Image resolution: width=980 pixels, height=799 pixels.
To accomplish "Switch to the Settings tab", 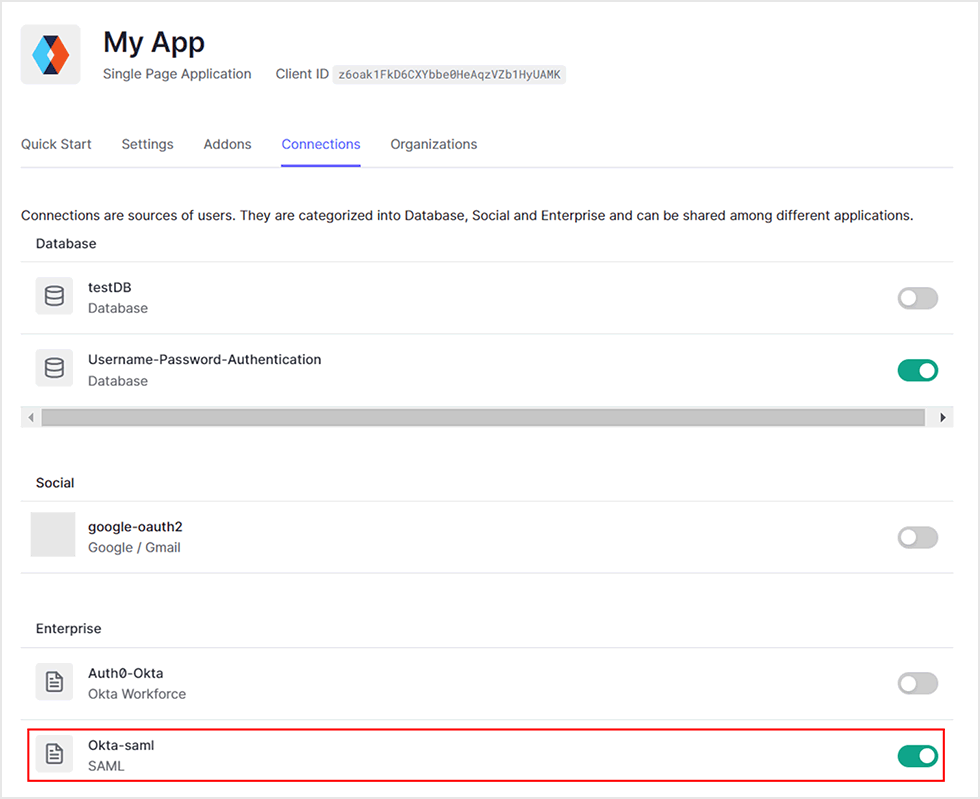I will [x=148, y=144].
